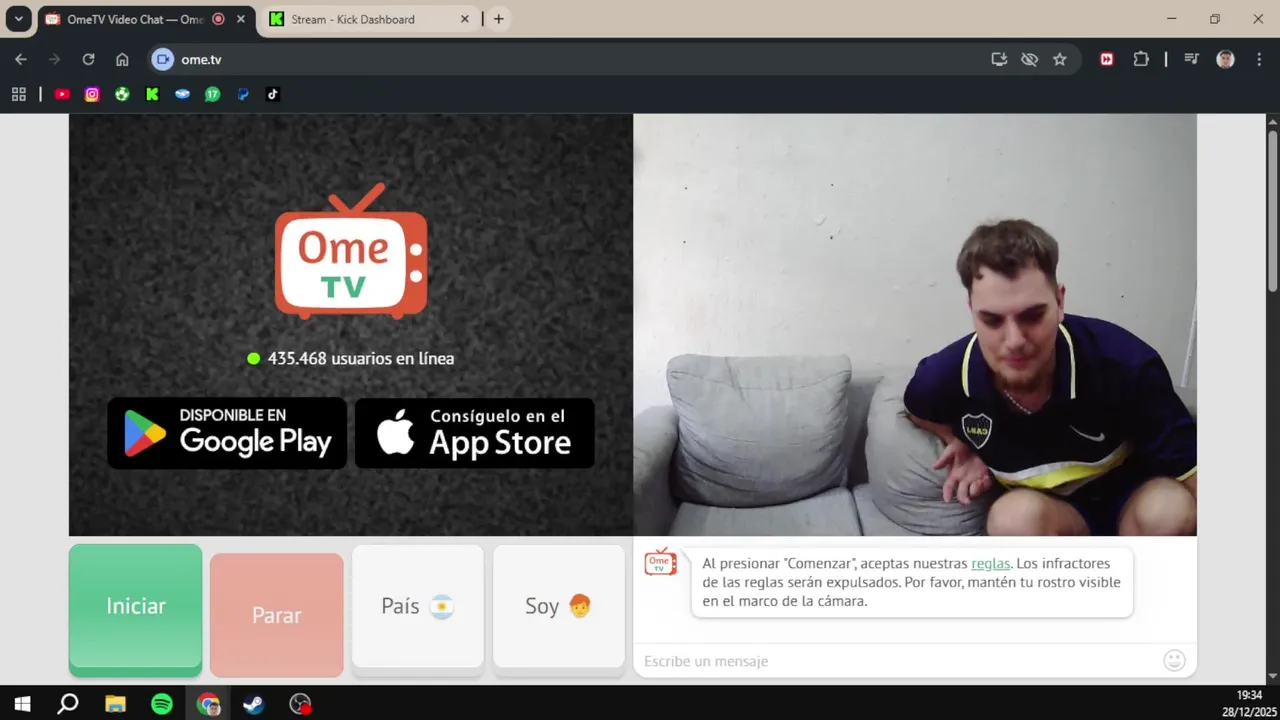Open the Windows Start menu
This screenshot has width=1280, height=720.
pyautogui.click(x=22, y=704)
